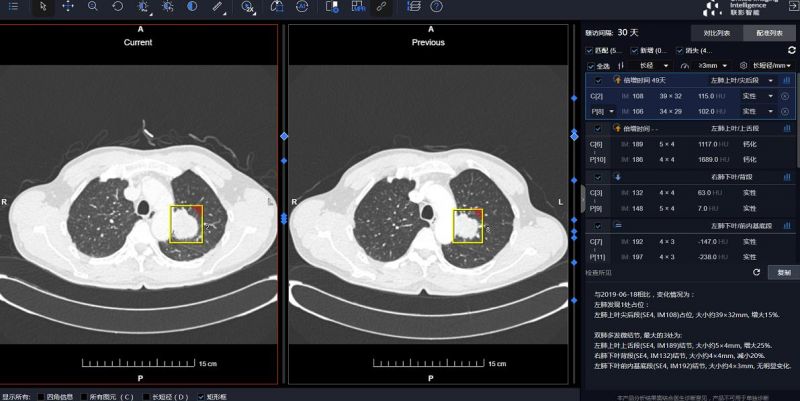Click the link-views chain icon
This screenshot has height=401, width=800.
(x=381, y=6)
